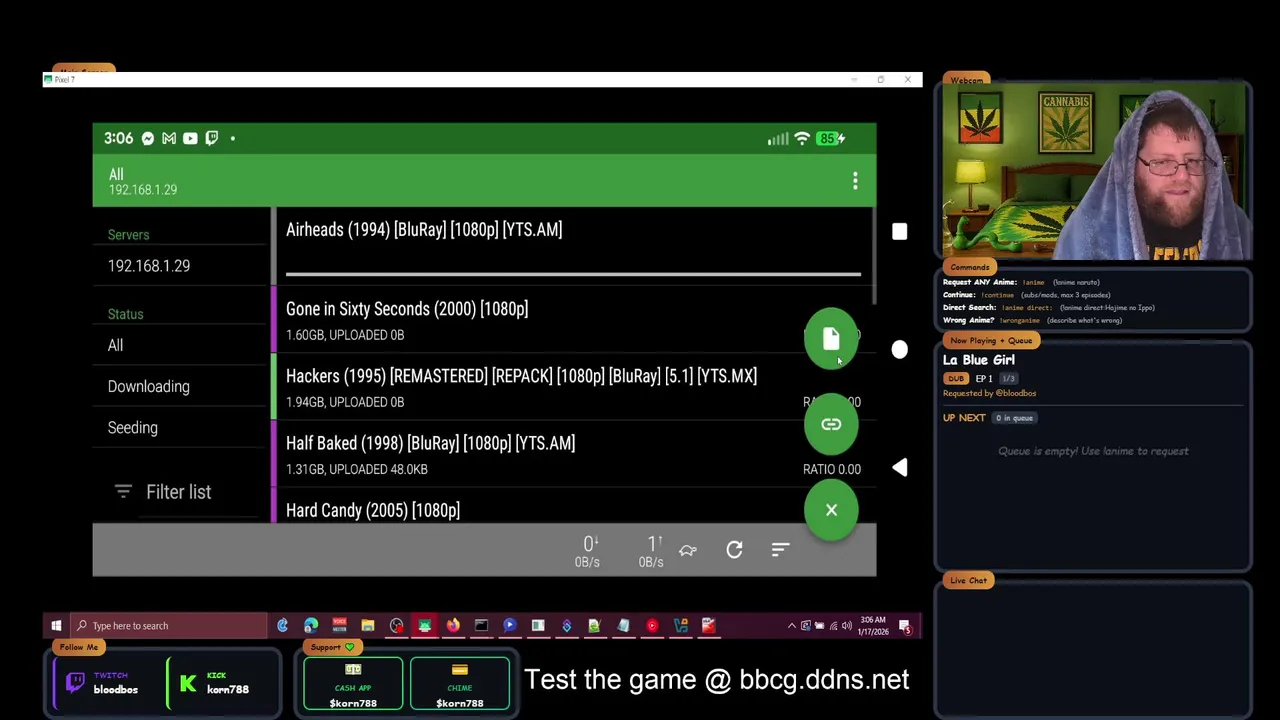Click the Now Playing + Queue label
Image resolution: width=1280 pixels, height=720 pixels.
(x=991, y=340)
